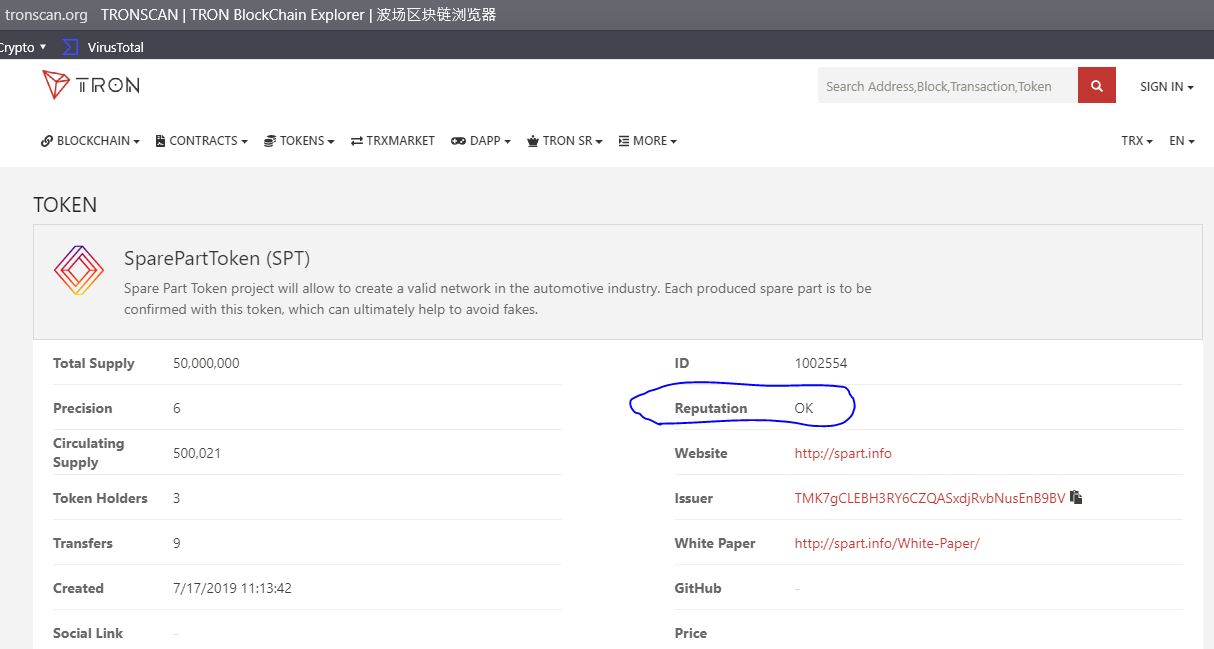Click the Transfers label
Screen dimensions: 1214x649
pos(83,543)
